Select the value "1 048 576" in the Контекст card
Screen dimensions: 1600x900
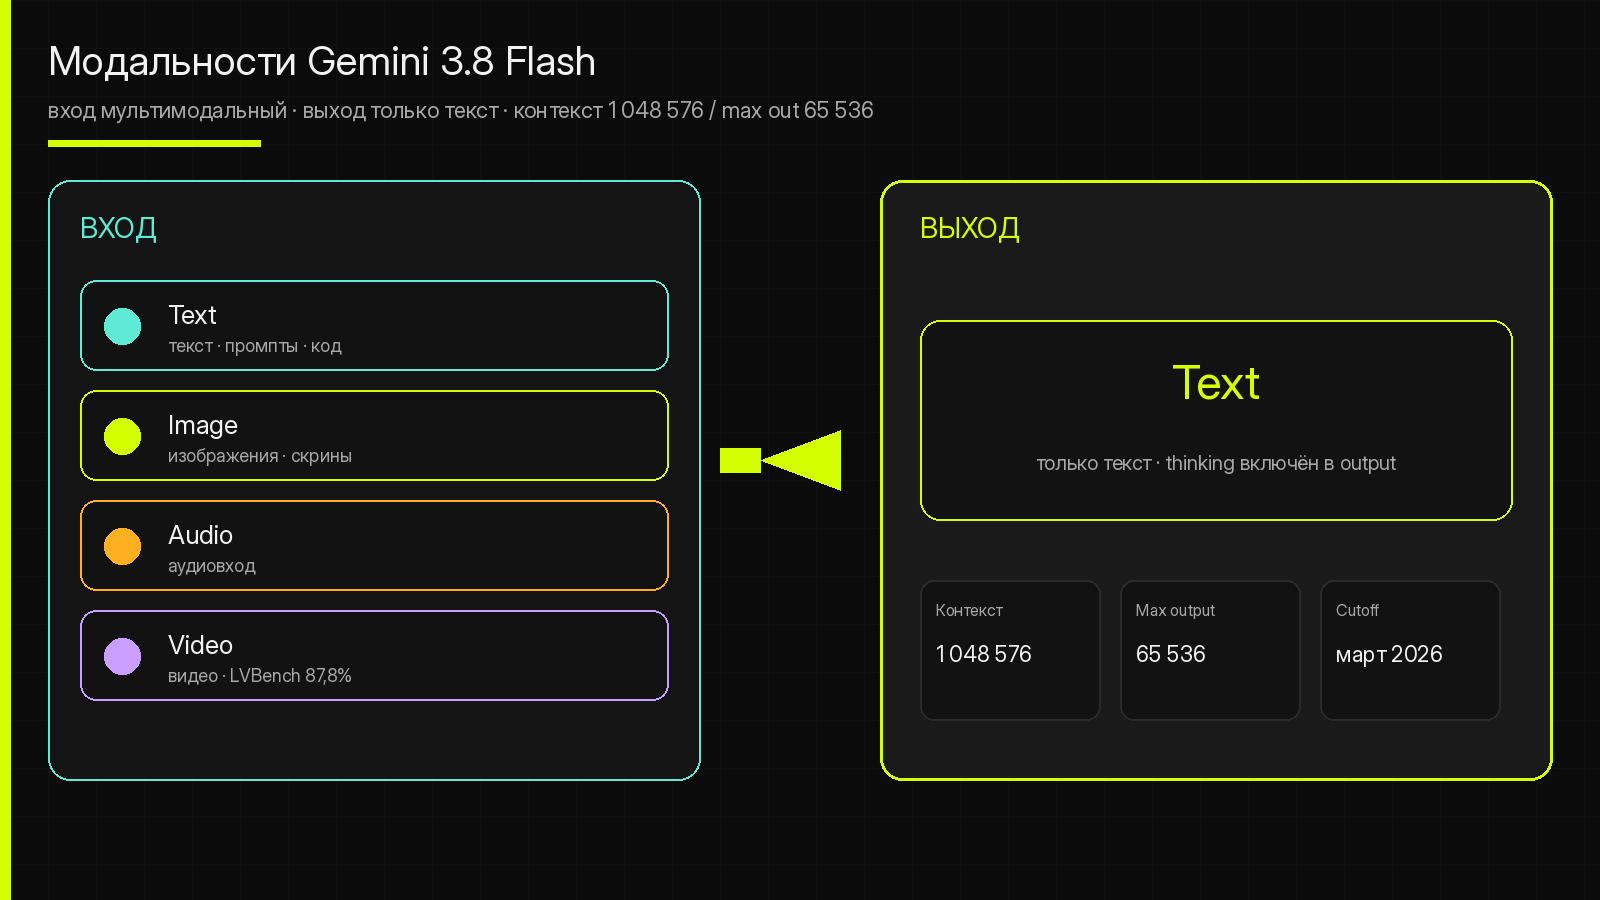click(x=983, y=654)
